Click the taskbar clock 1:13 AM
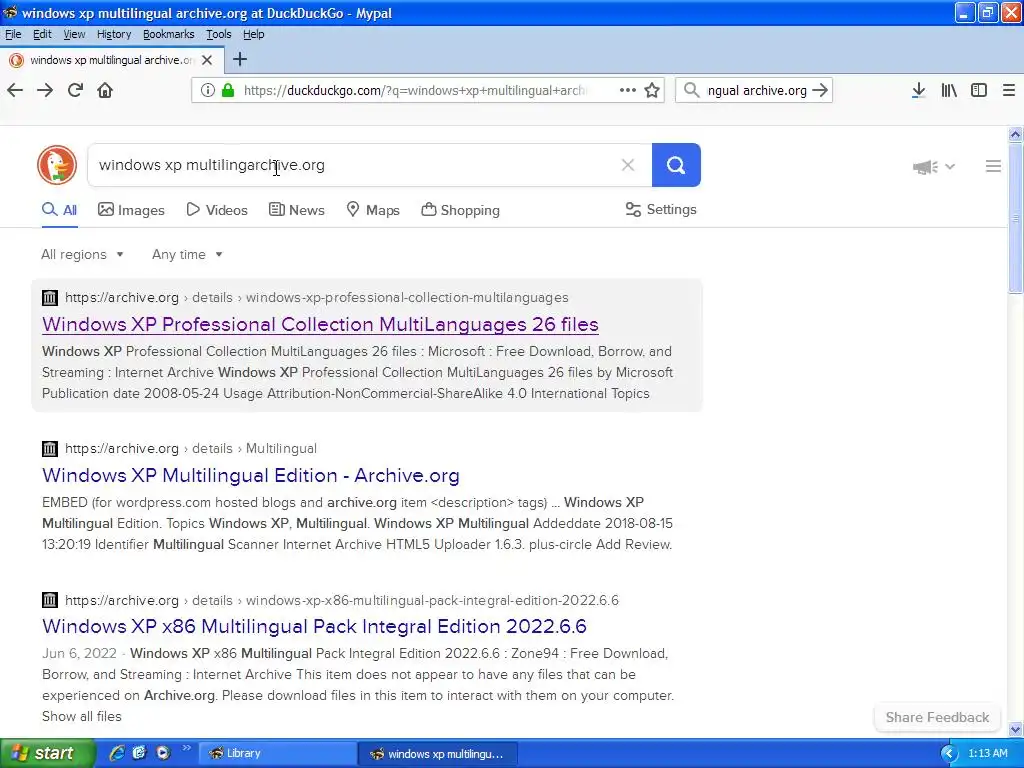1024x768 pixels. tap(987, 754)
